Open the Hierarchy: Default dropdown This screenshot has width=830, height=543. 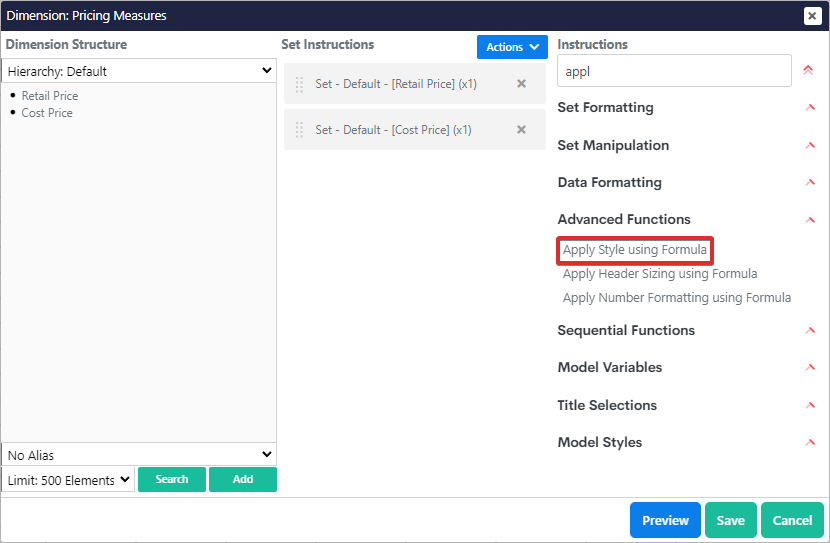(139, 71)
